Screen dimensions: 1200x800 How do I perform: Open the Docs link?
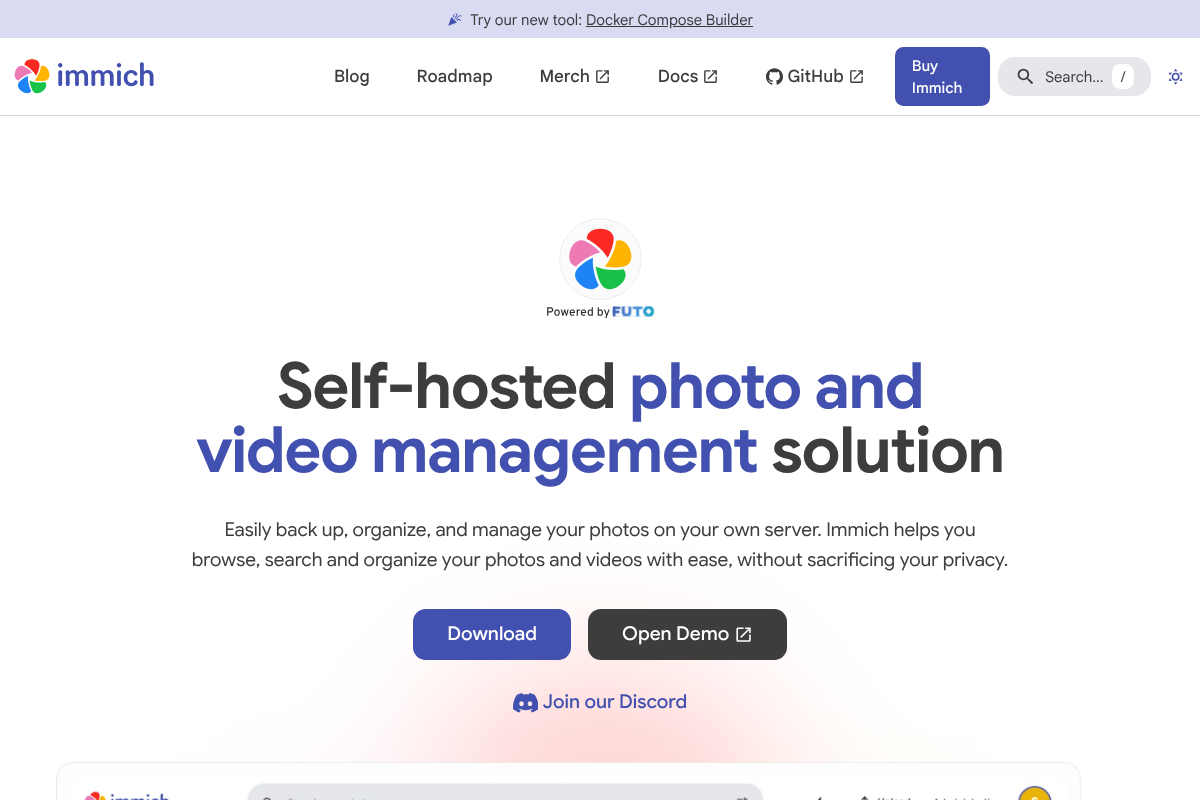[688, 76]
